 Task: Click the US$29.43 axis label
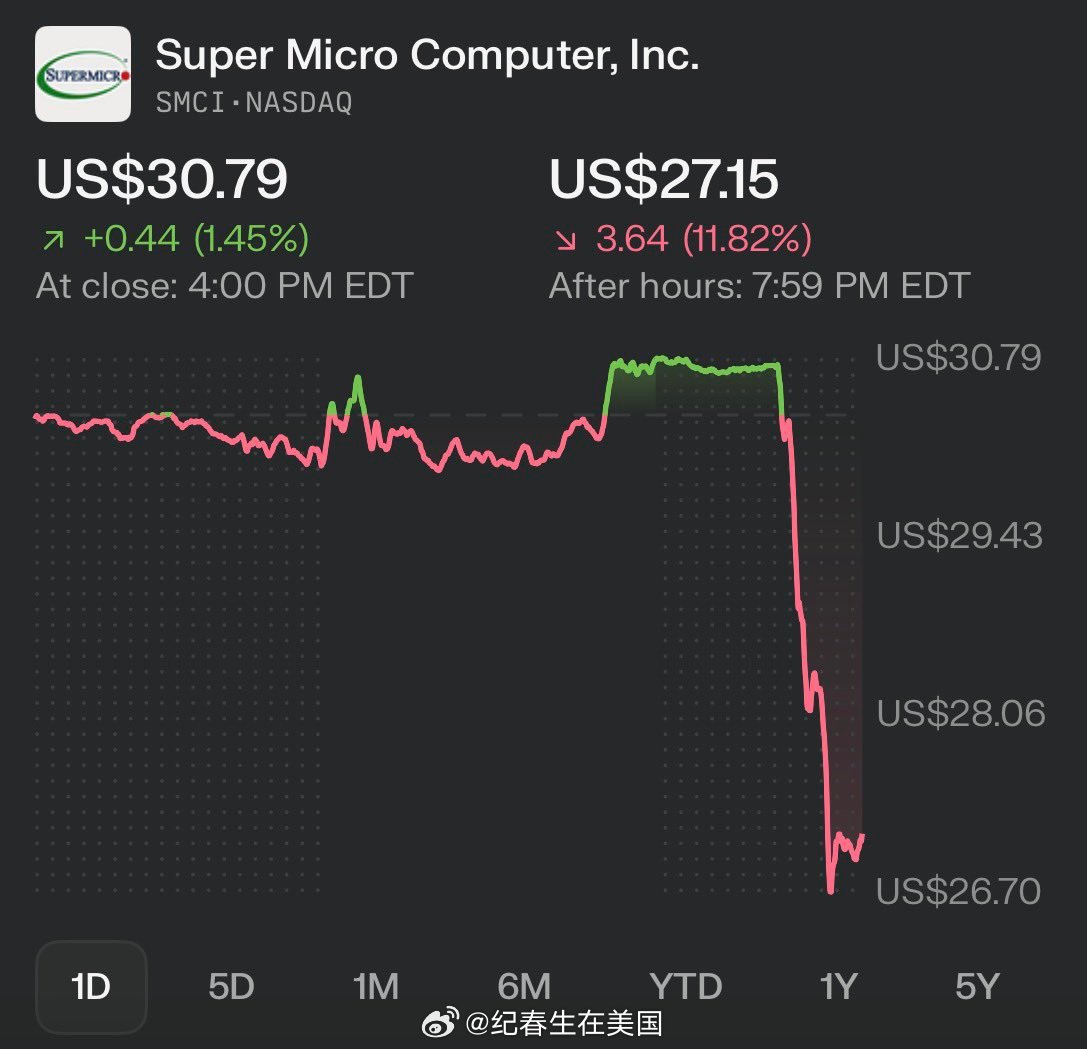[959, 536]
